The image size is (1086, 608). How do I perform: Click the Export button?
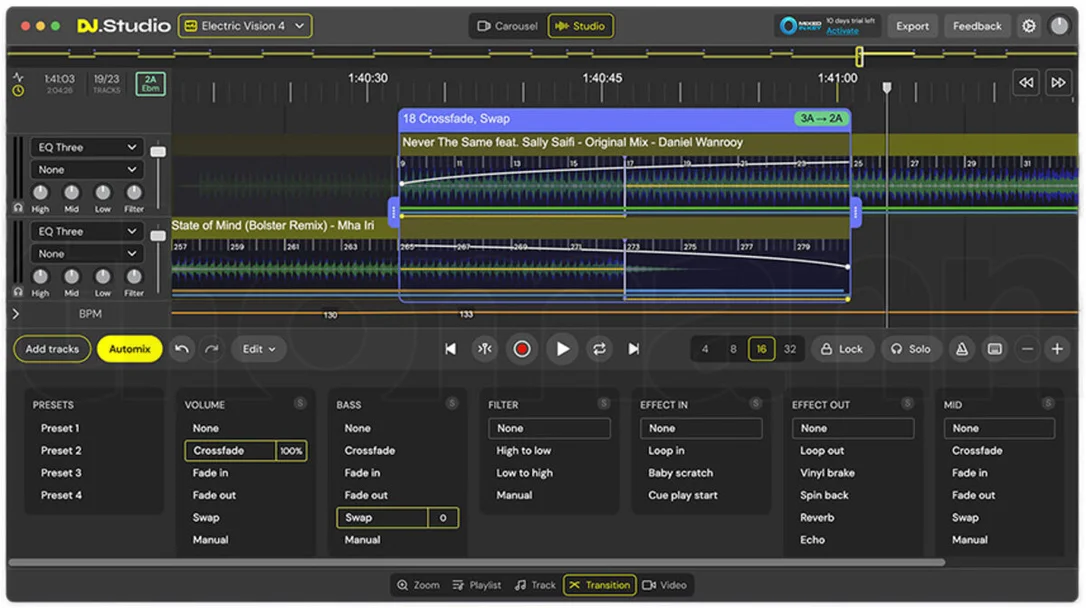[912, 26]
